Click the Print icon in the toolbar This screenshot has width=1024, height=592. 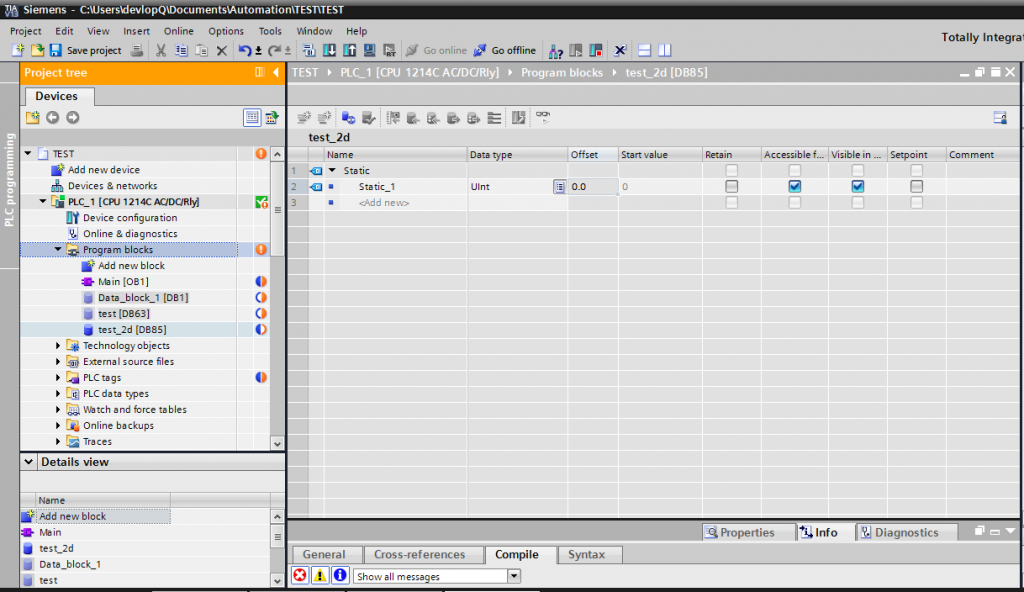point(136,50)
